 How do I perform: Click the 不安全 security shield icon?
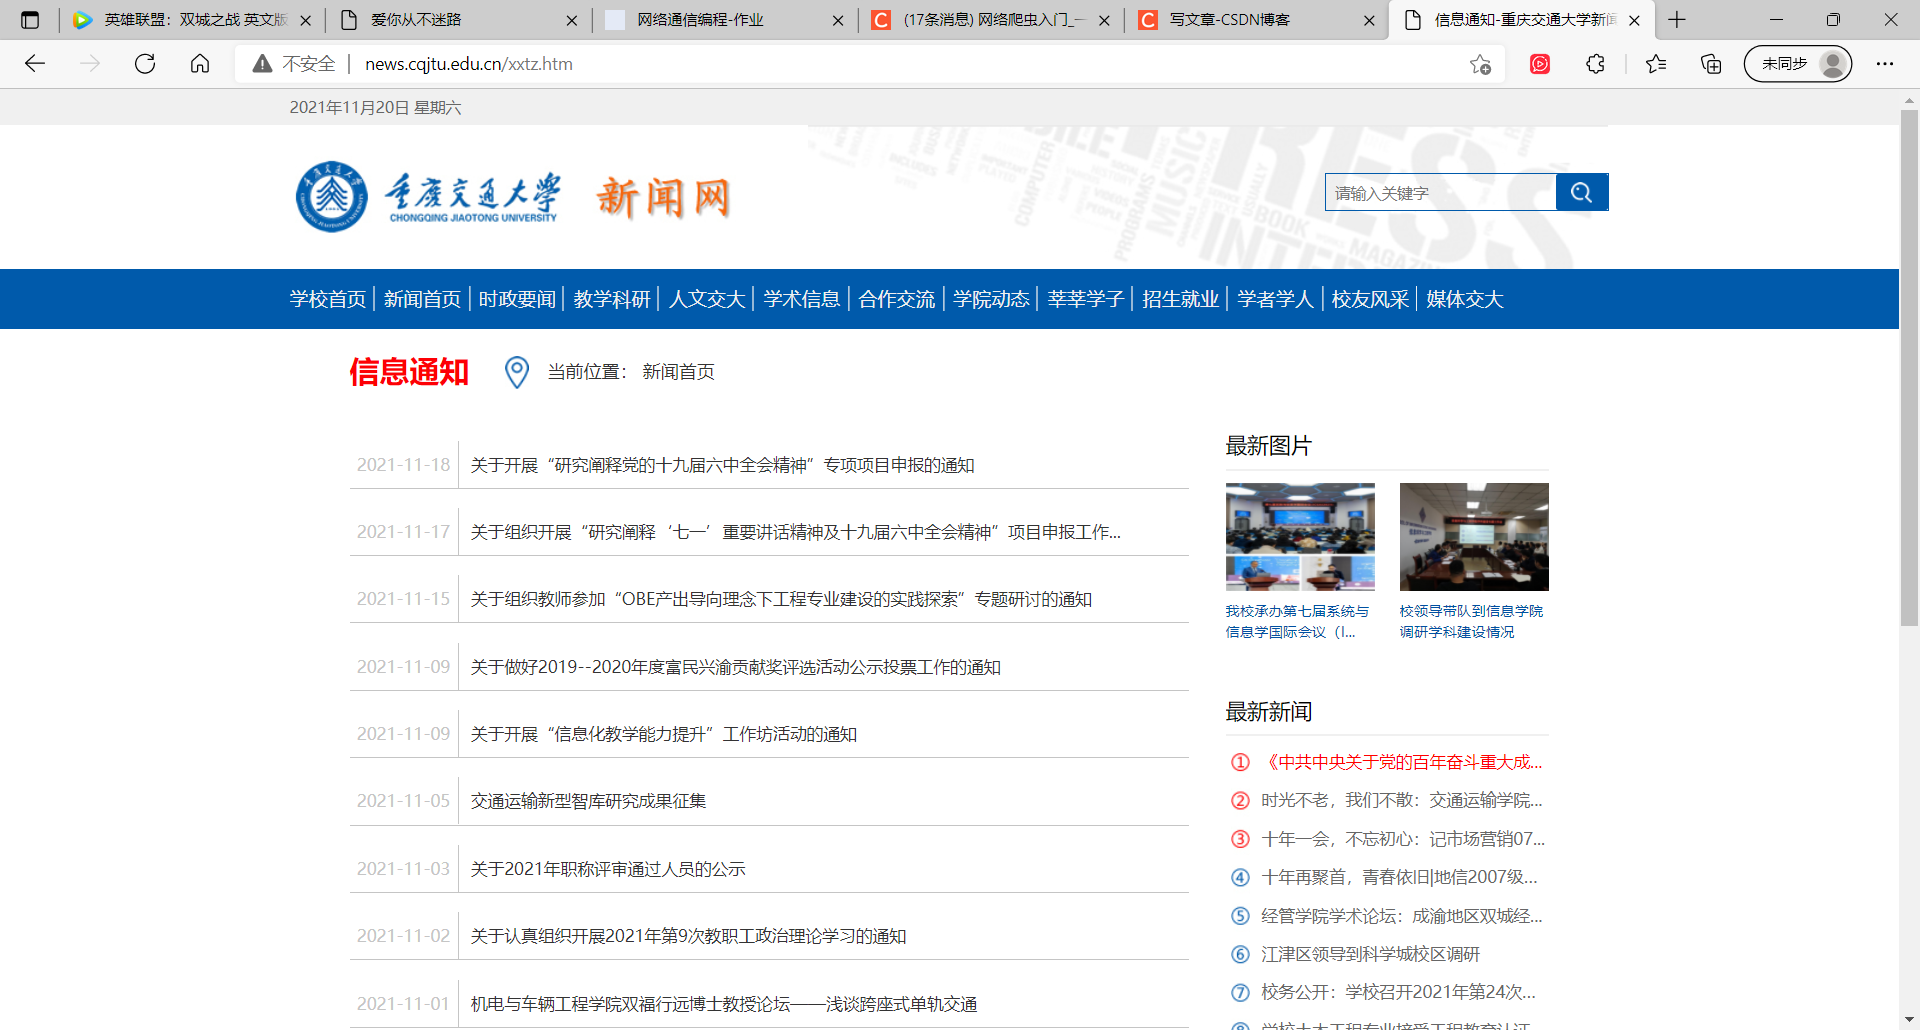pyautogui.click(x=261, y=63)
